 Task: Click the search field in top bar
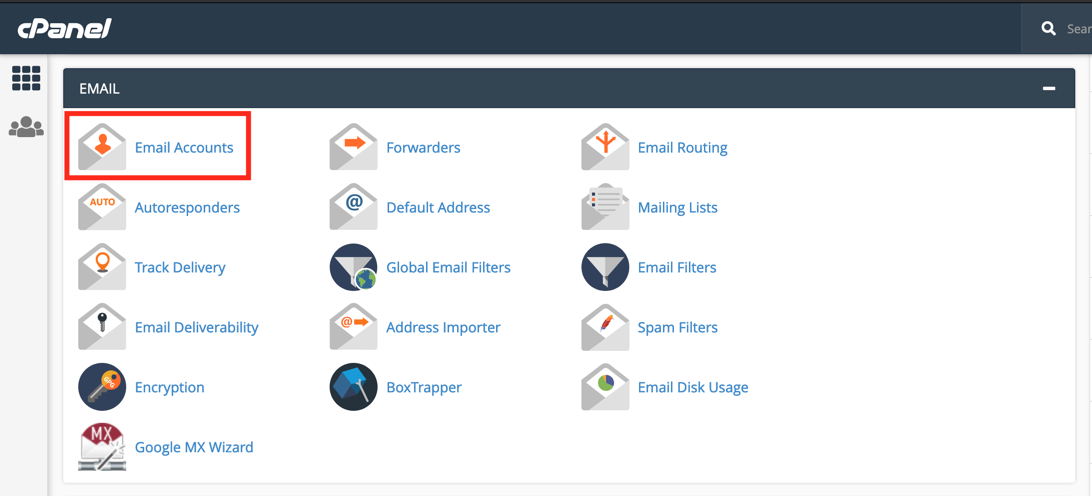(1076, 29)
